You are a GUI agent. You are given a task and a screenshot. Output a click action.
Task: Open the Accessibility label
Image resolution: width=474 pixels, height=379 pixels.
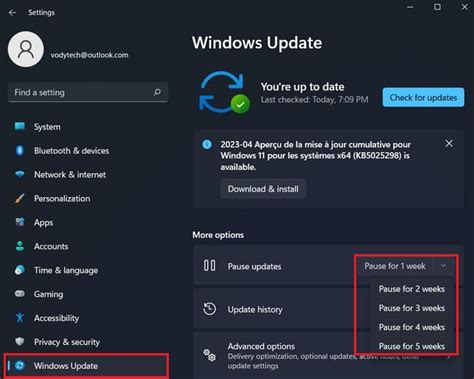point(56,318)
